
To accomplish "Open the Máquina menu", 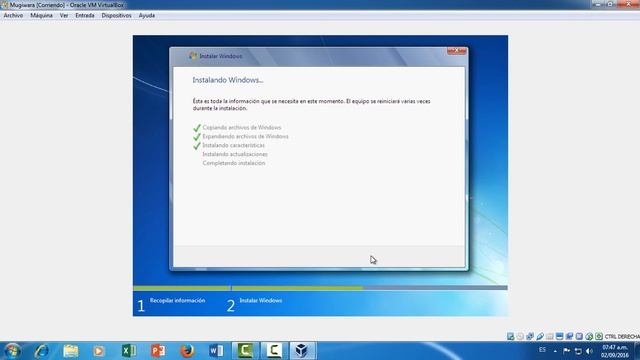I will (x=41, y=16).
